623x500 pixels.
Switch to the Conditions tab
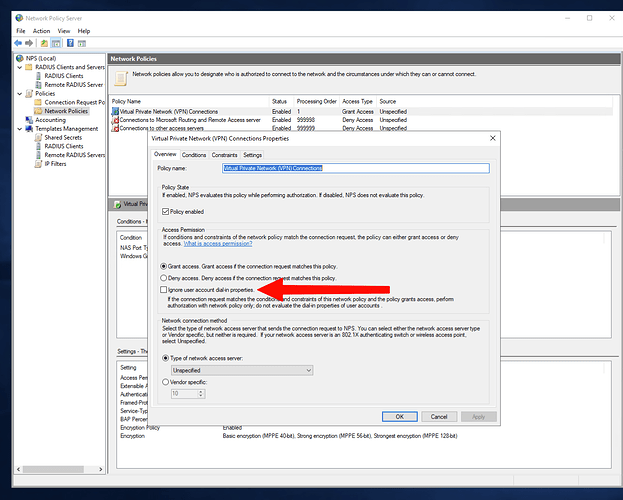pos(194,155)
